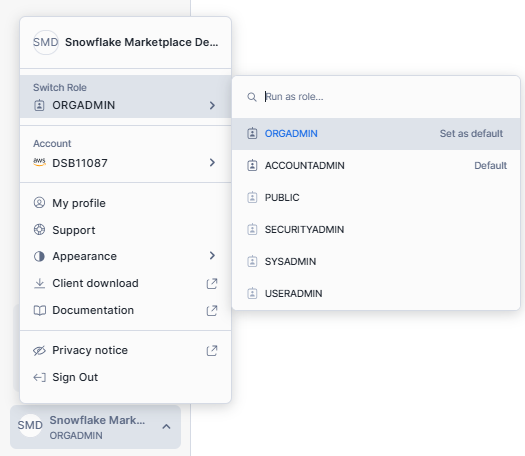Select the highlighted ORGADMIN role entry

(x=376, y=134)
